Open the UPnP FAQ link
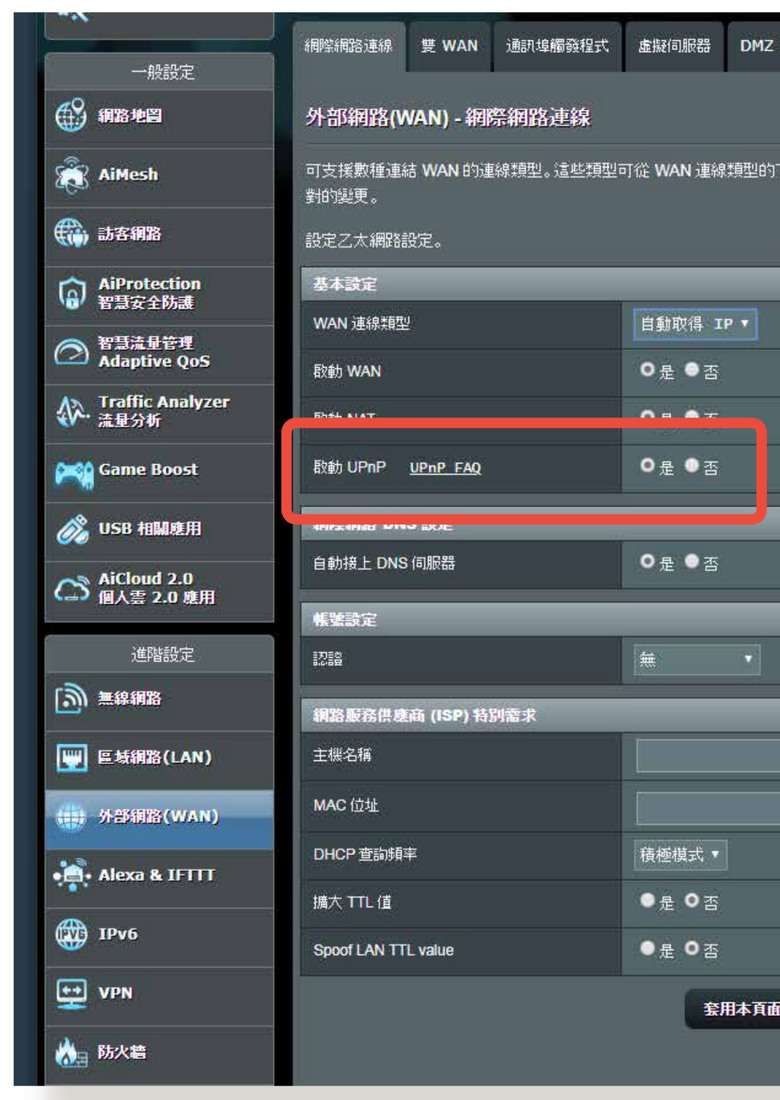Viewport: 780px width, 1100px height. (x=445, y=468)
